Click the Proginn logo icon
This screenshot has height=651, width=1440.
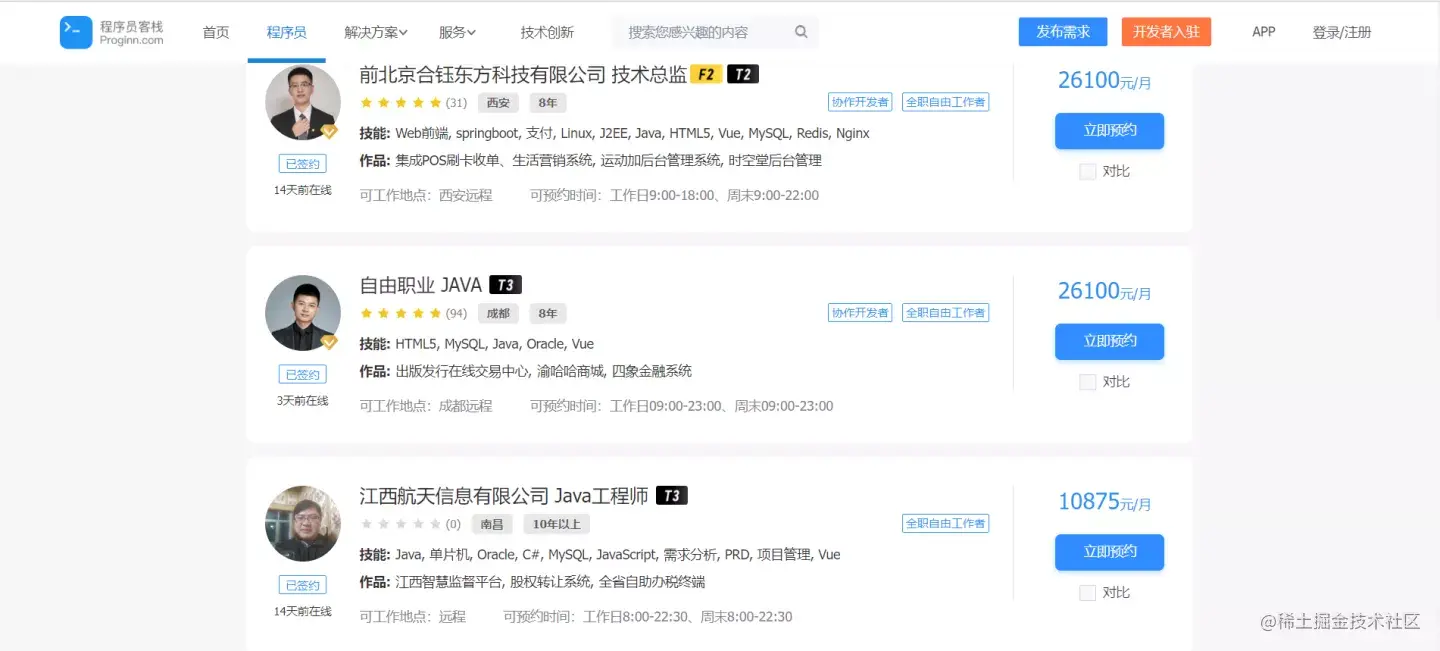[x=76, y=32]
